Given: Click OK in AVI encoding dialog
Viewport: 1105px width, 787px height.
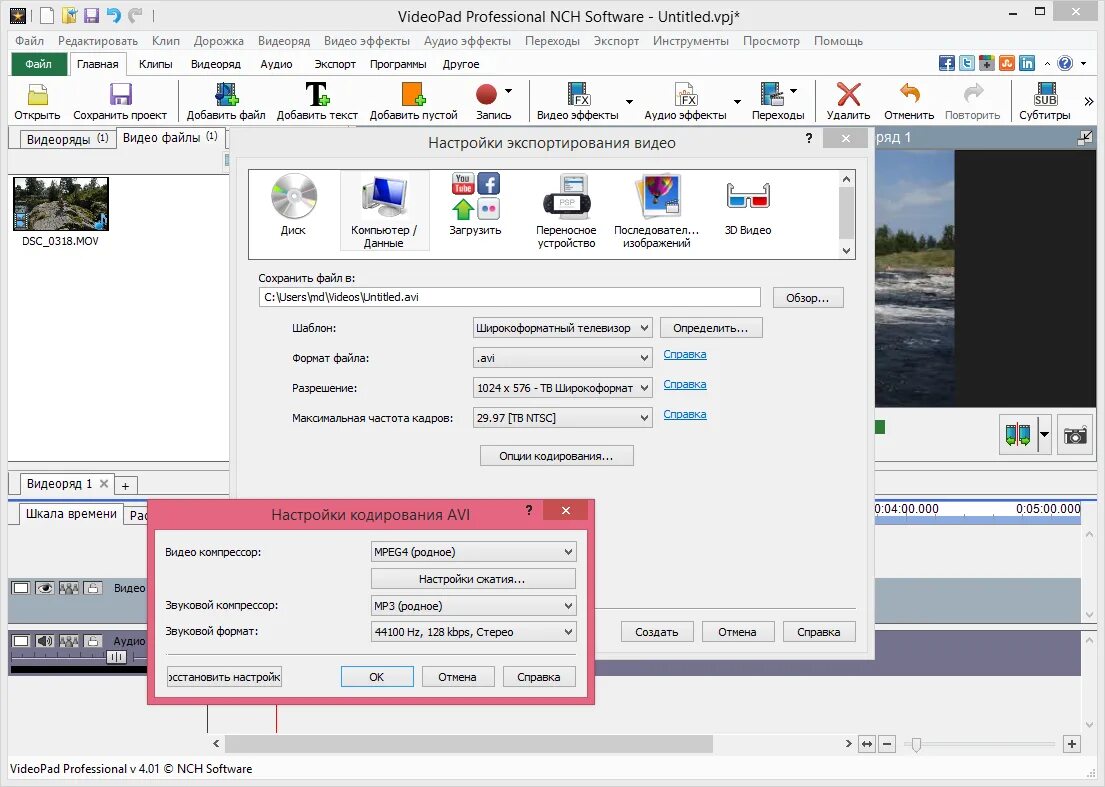Looking at the screenshot, I should 377,677.
